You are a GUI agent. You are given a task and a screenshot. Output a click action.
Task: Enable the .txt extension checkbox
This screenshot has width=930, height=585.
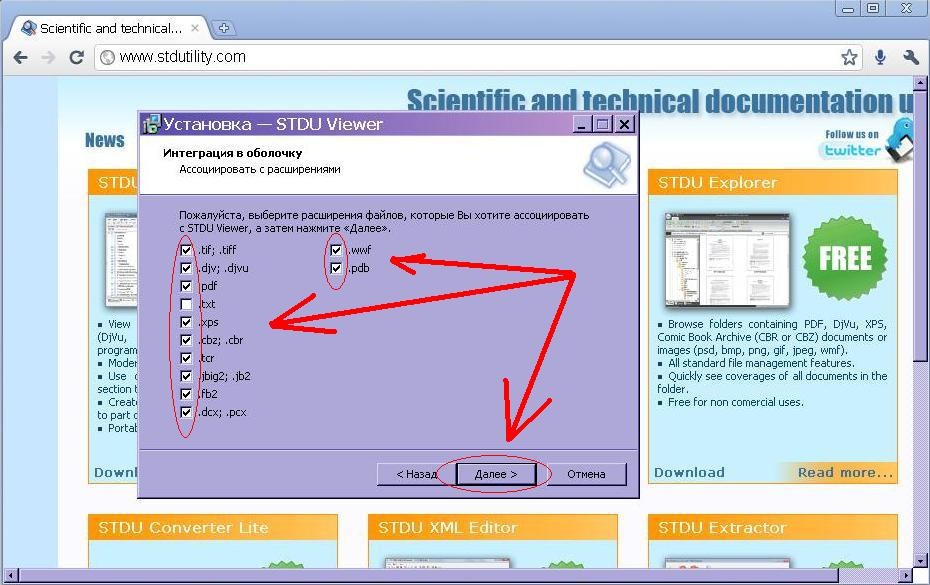(186, 304)
